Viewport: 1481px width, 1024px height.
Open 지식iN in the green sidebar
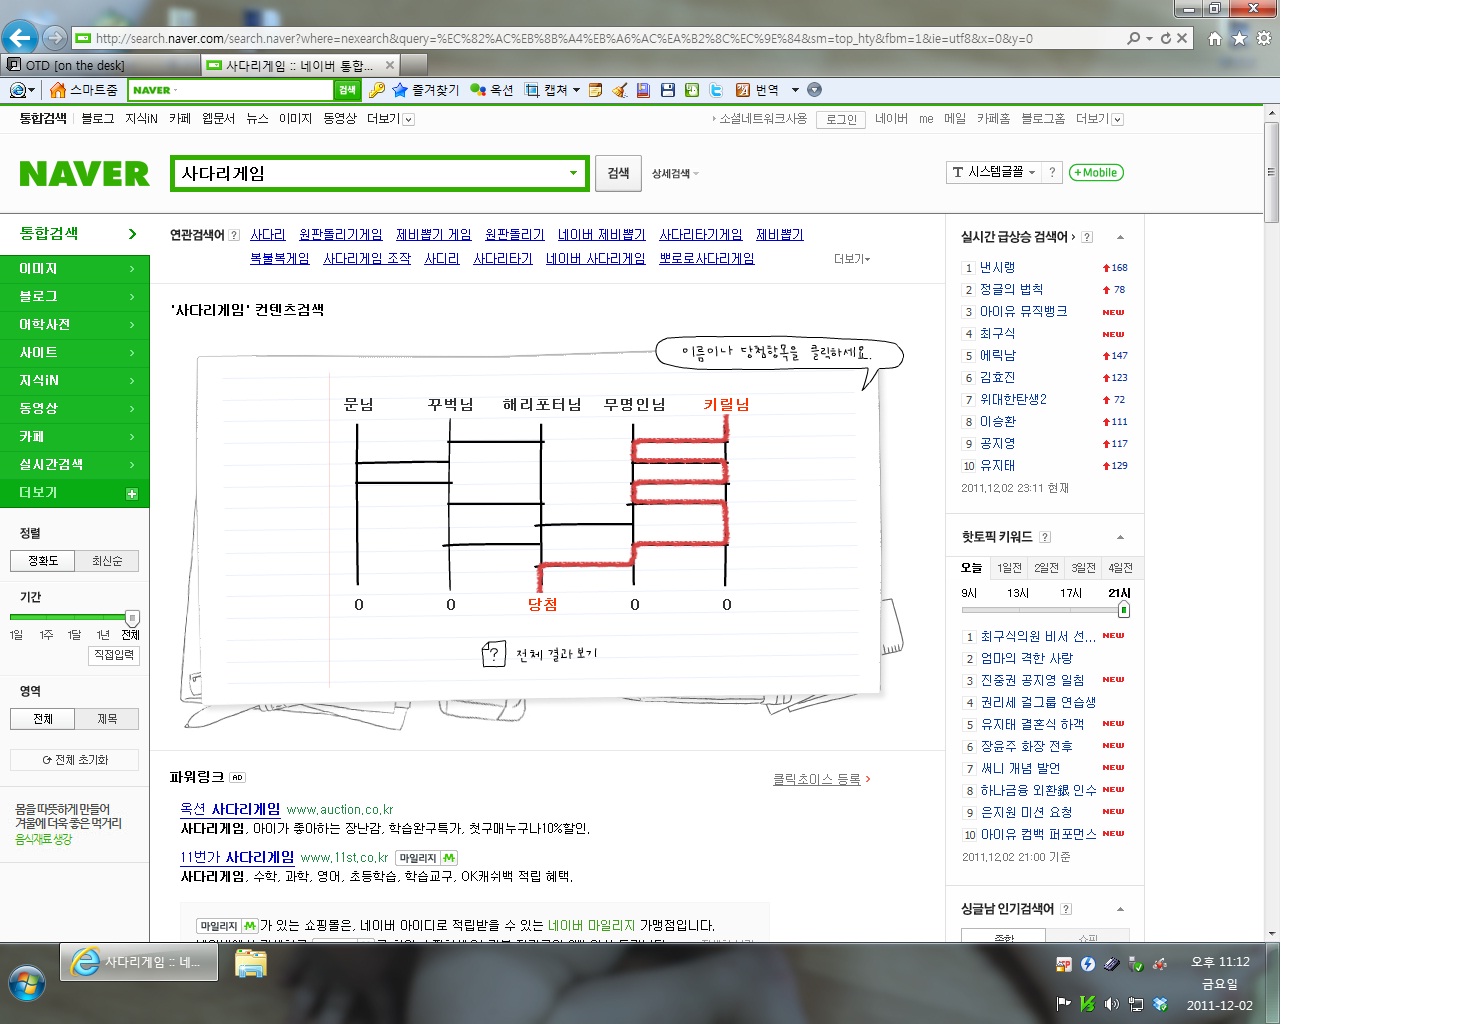click(75, 381)
